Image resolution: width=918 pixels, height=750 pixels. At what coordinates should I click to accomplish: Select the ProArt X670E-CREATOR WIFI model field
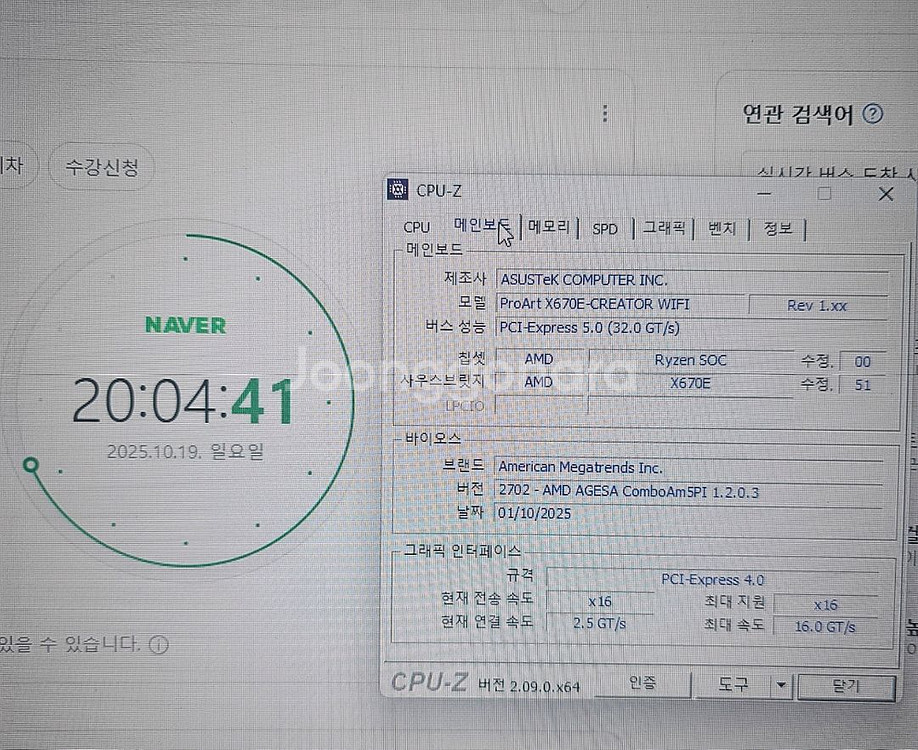click(x=620, y=304)
